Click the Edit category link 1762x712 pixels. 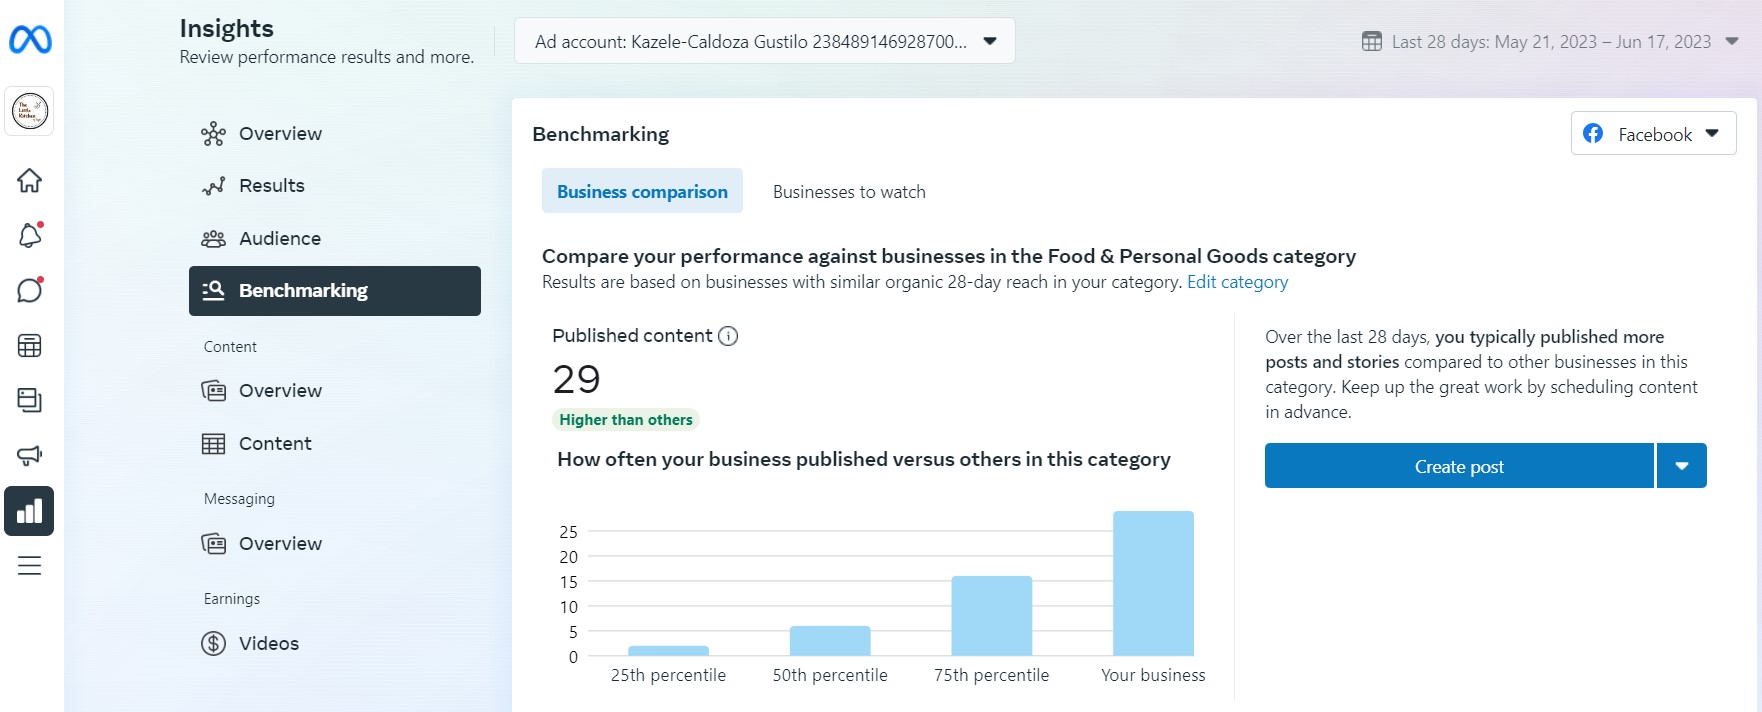coord(1237,282)
